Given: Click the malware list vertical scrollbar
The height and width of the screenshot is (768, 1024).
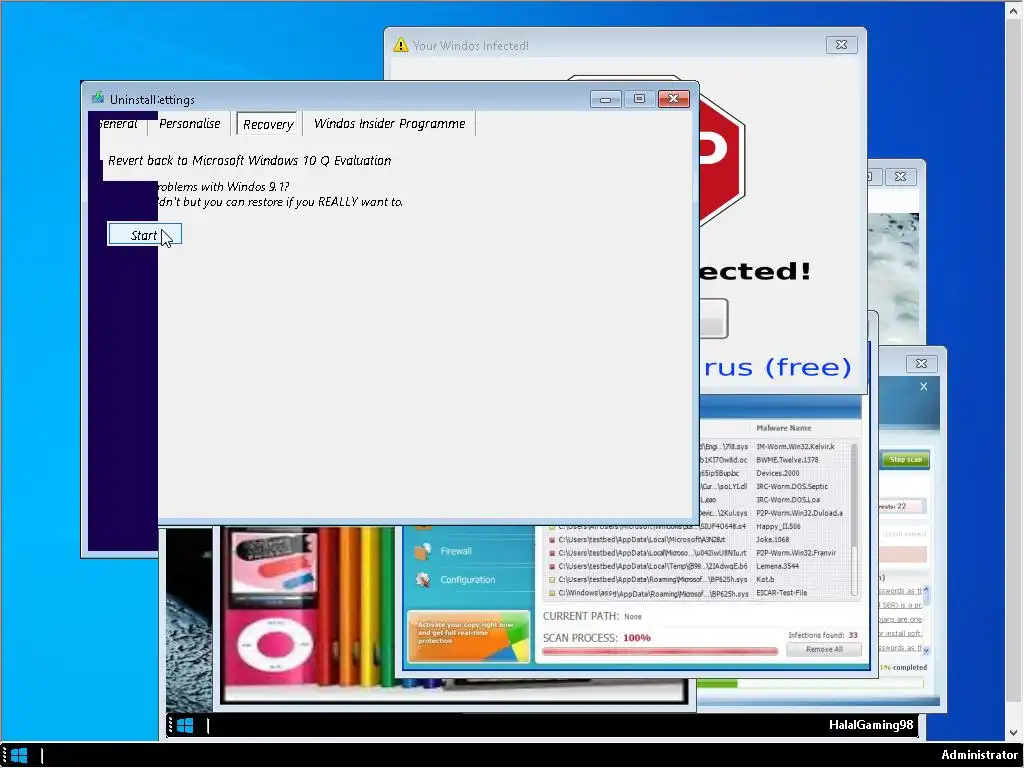Looking at the screenshot, I should 854,519.
